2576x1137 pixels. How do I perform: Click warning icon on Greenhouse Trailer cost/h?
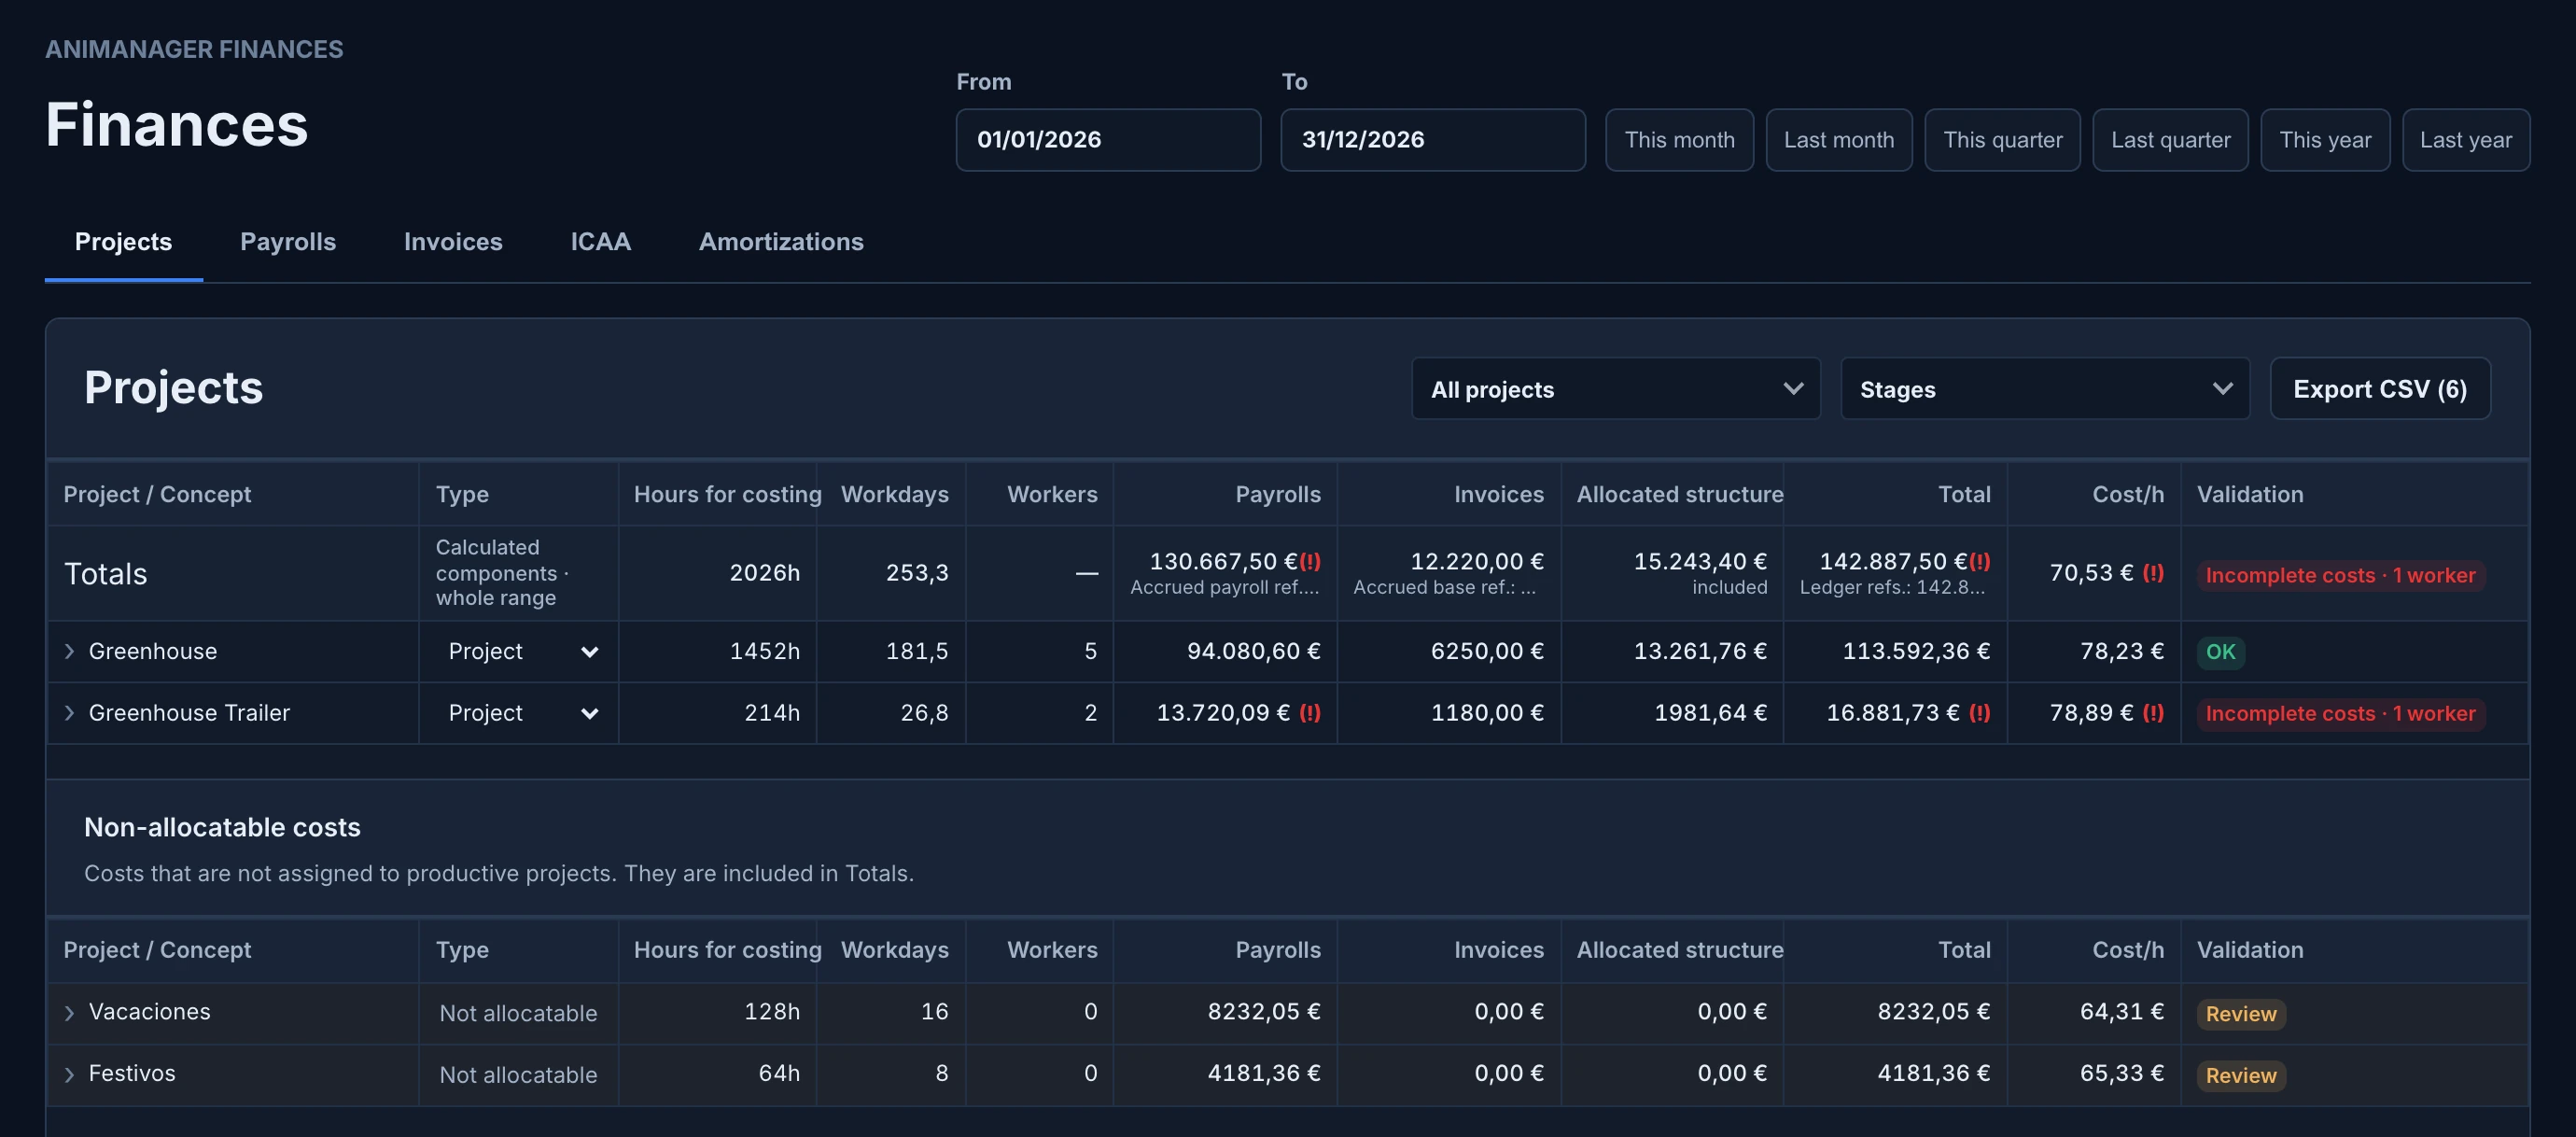point(2153,713)
